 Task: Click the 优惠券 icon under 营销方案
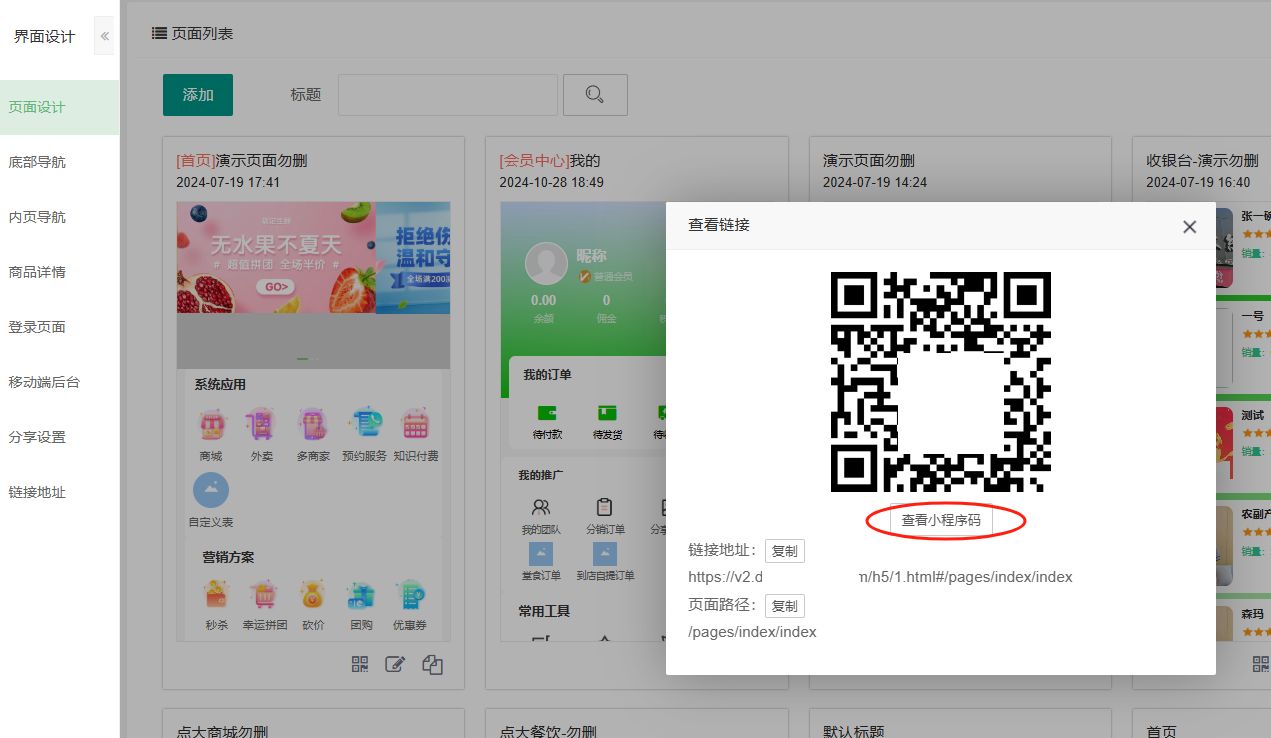(410, 596)
